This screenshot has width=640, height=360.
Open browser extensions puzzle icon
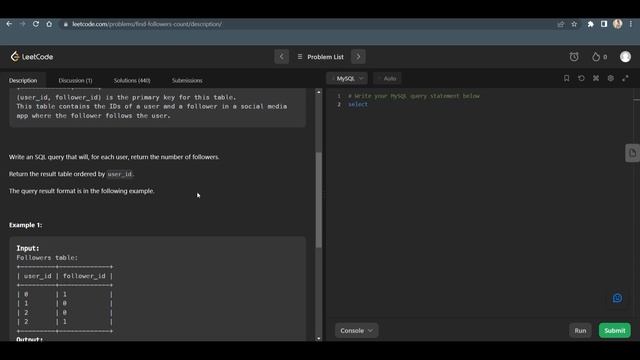click(x=591, y=24)
